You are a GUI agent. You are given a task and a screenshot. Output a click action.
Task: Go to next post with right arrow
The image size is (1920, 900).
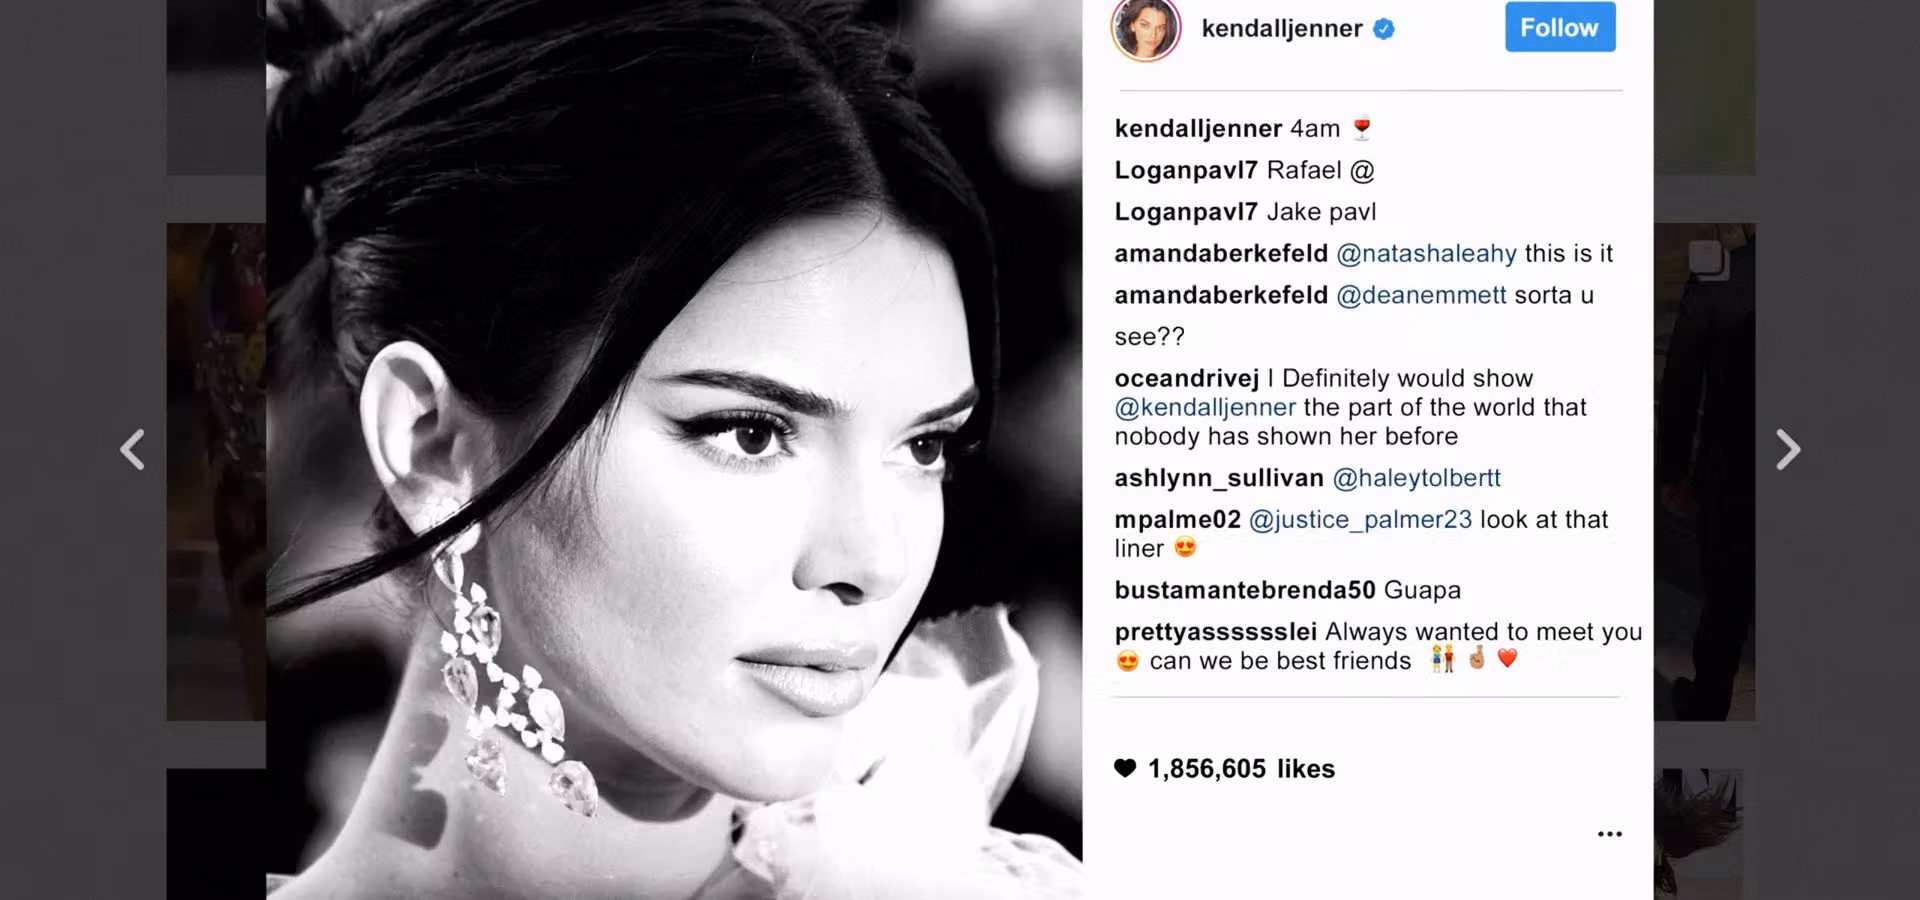(1787, 450)
